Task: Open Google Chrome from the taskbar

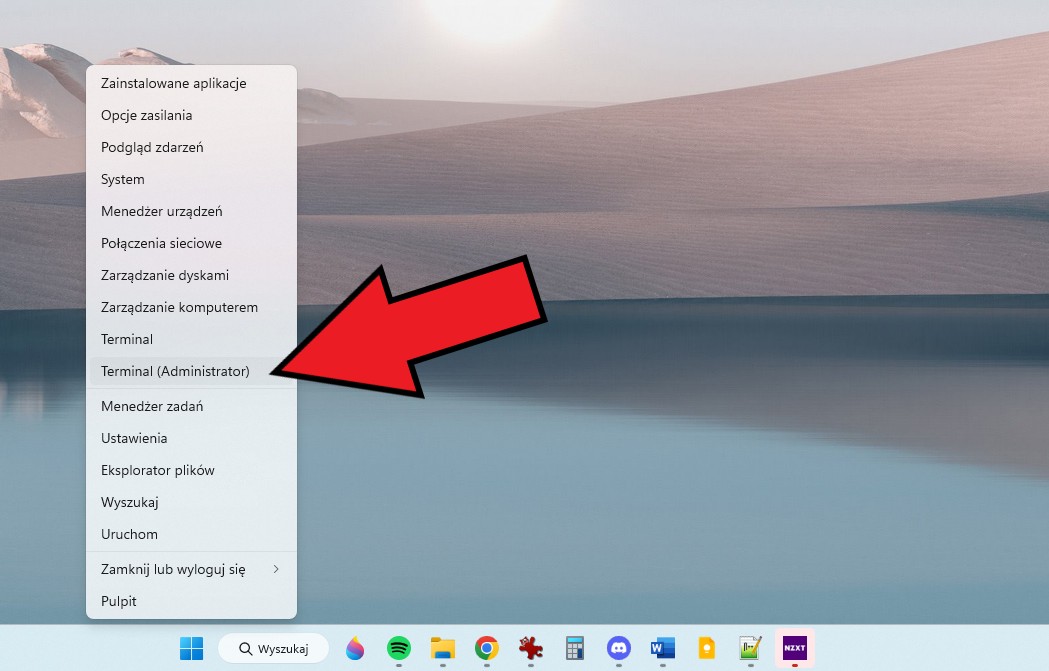Action: pos(486,648)
